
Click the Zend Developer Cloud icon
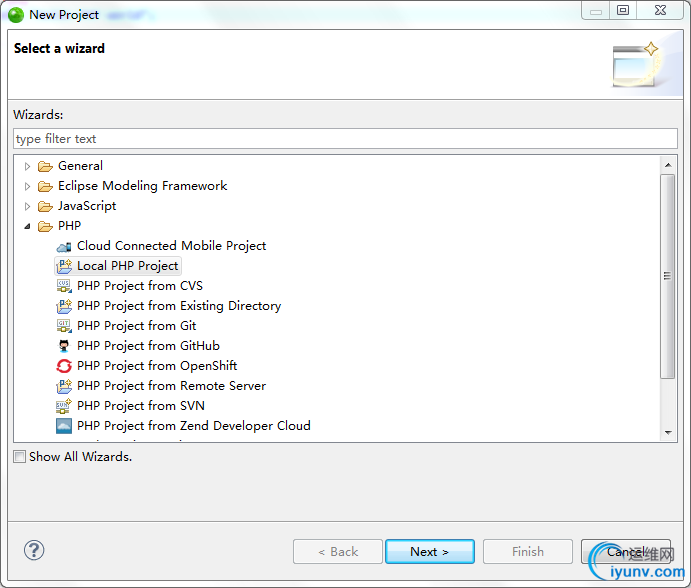pos(64,426)
